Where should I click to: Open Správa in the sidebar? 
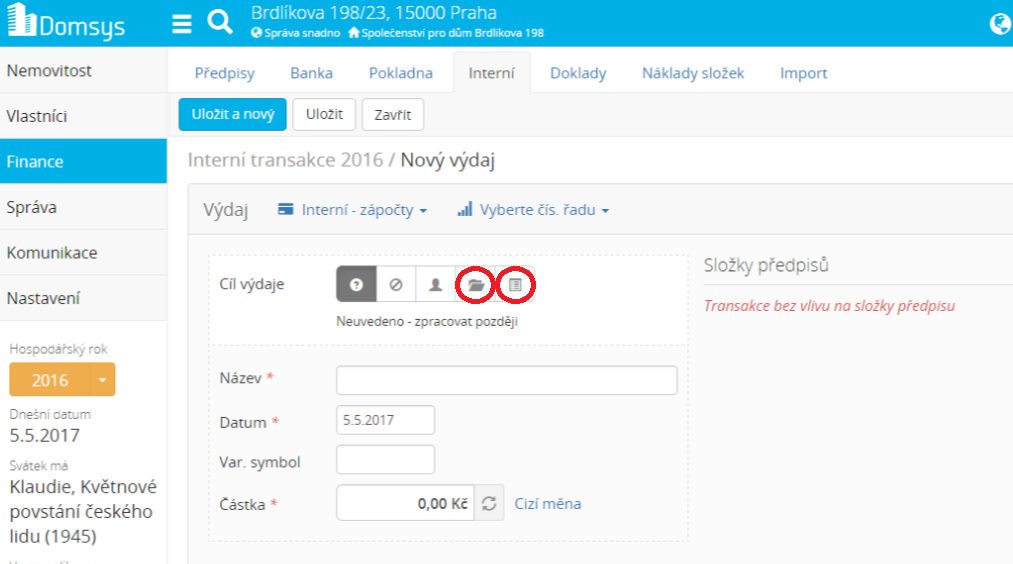click(83, 207)
